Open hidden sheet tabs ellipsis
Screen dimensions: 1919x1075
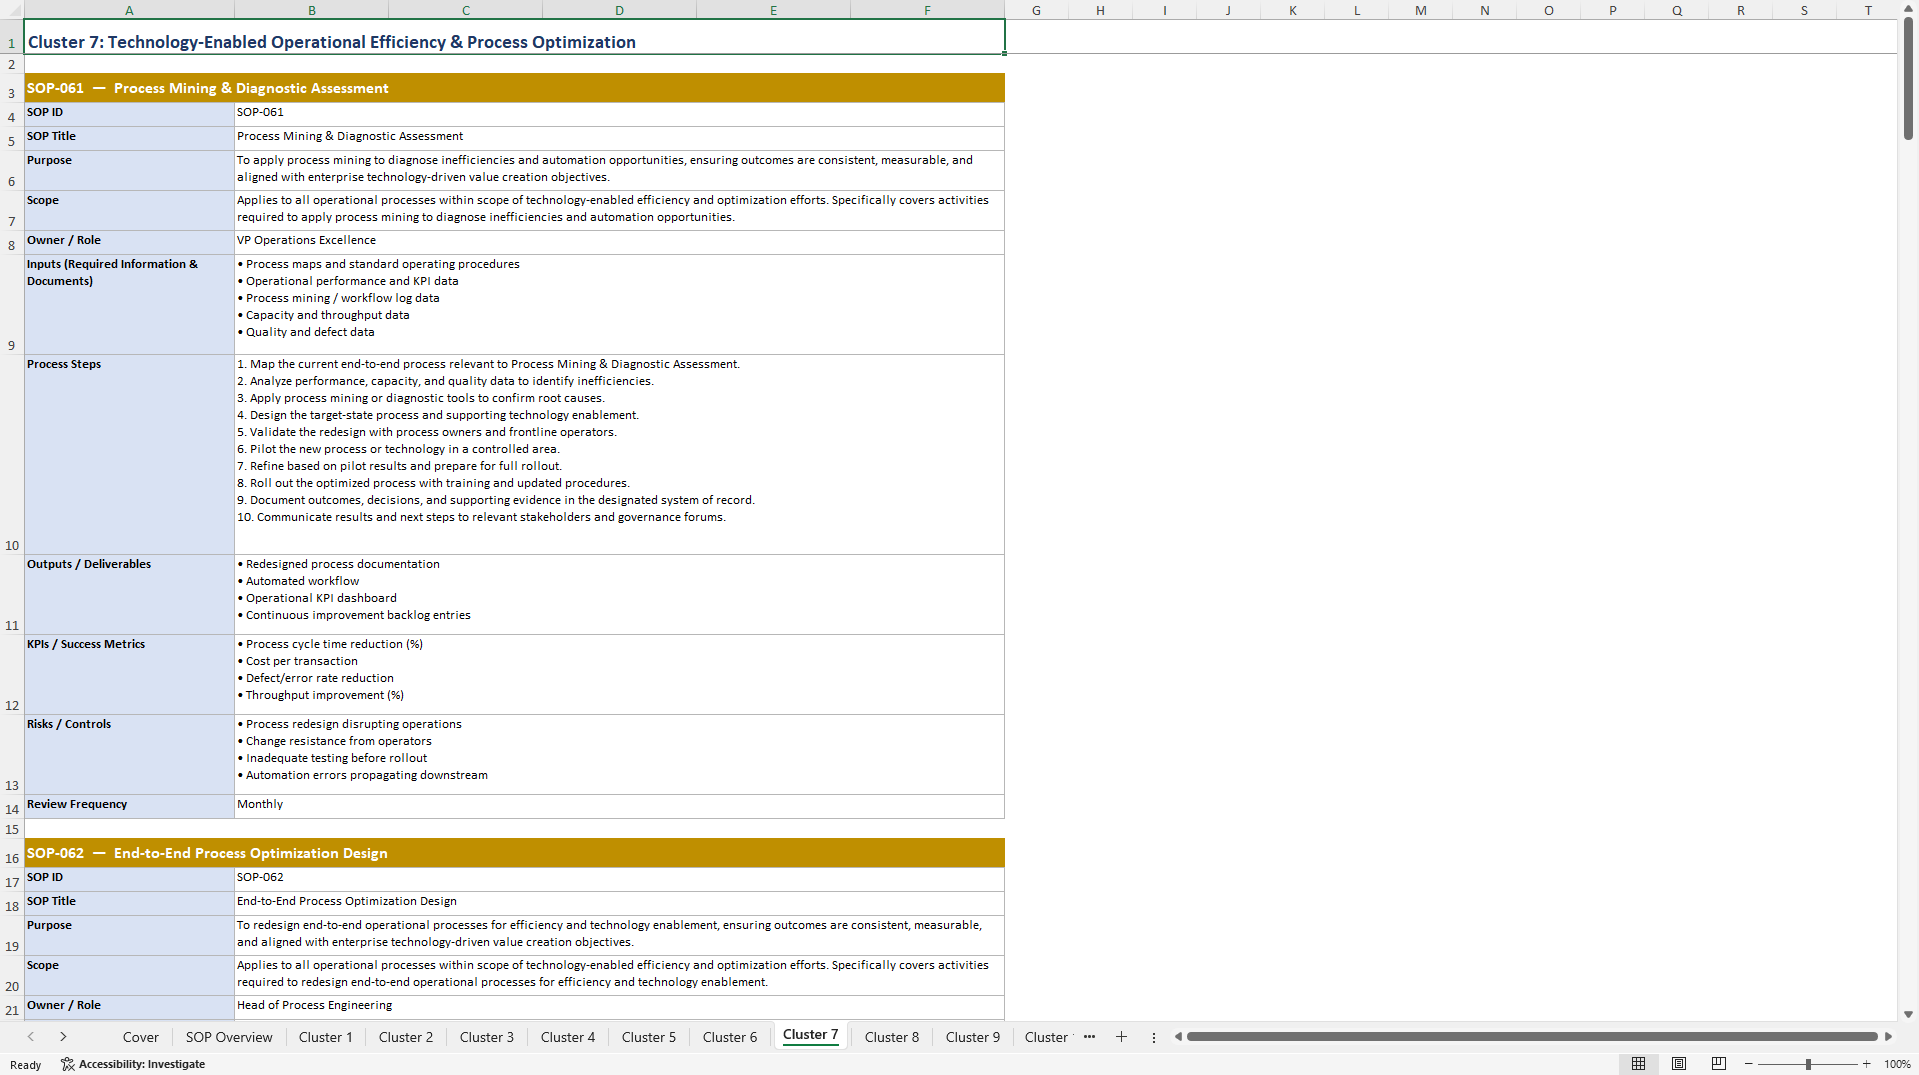[x=1089, y=1037]
